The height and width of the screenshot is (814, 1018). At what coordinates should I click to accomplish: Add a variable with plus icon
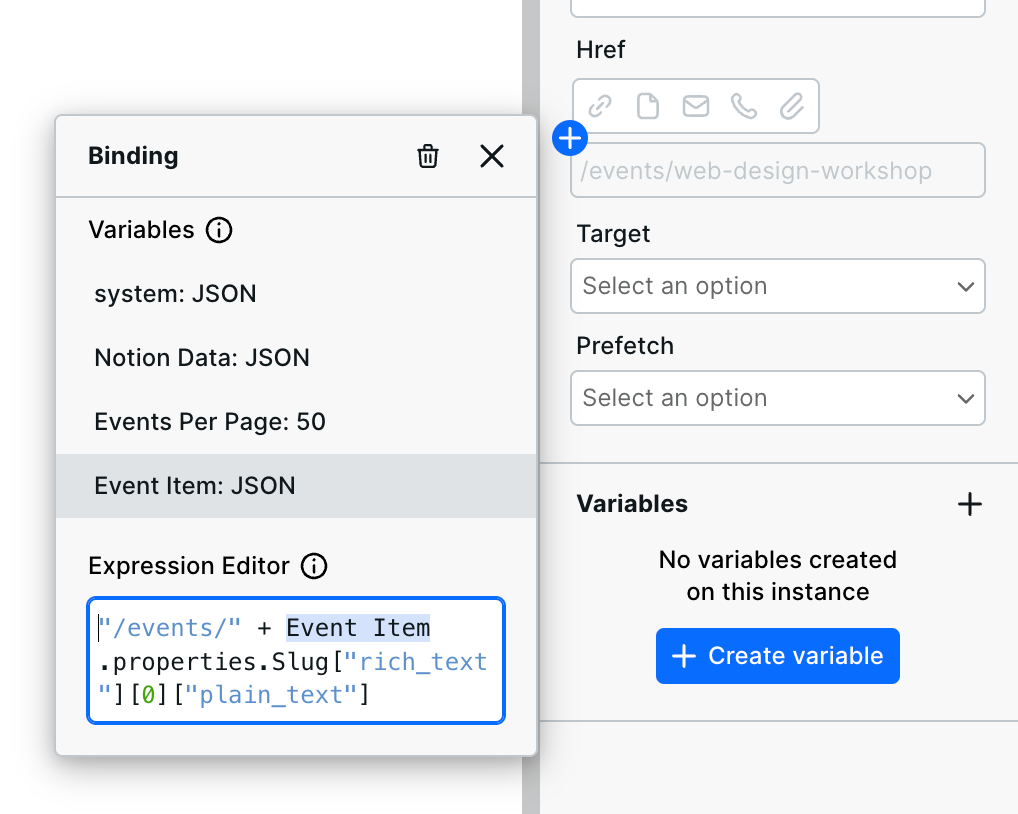point(969,504)
